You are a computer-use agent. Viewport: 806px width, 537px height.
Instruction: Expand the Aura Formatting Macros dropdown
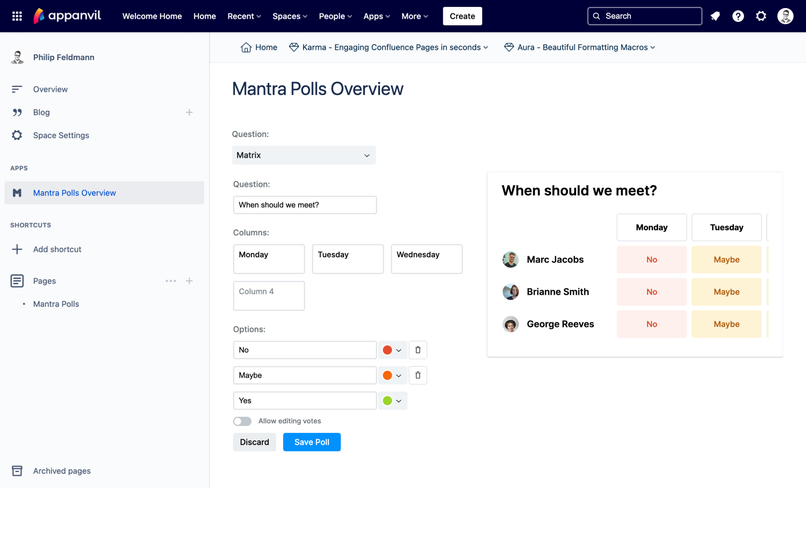pyautogui.click(x=652, y=47)
